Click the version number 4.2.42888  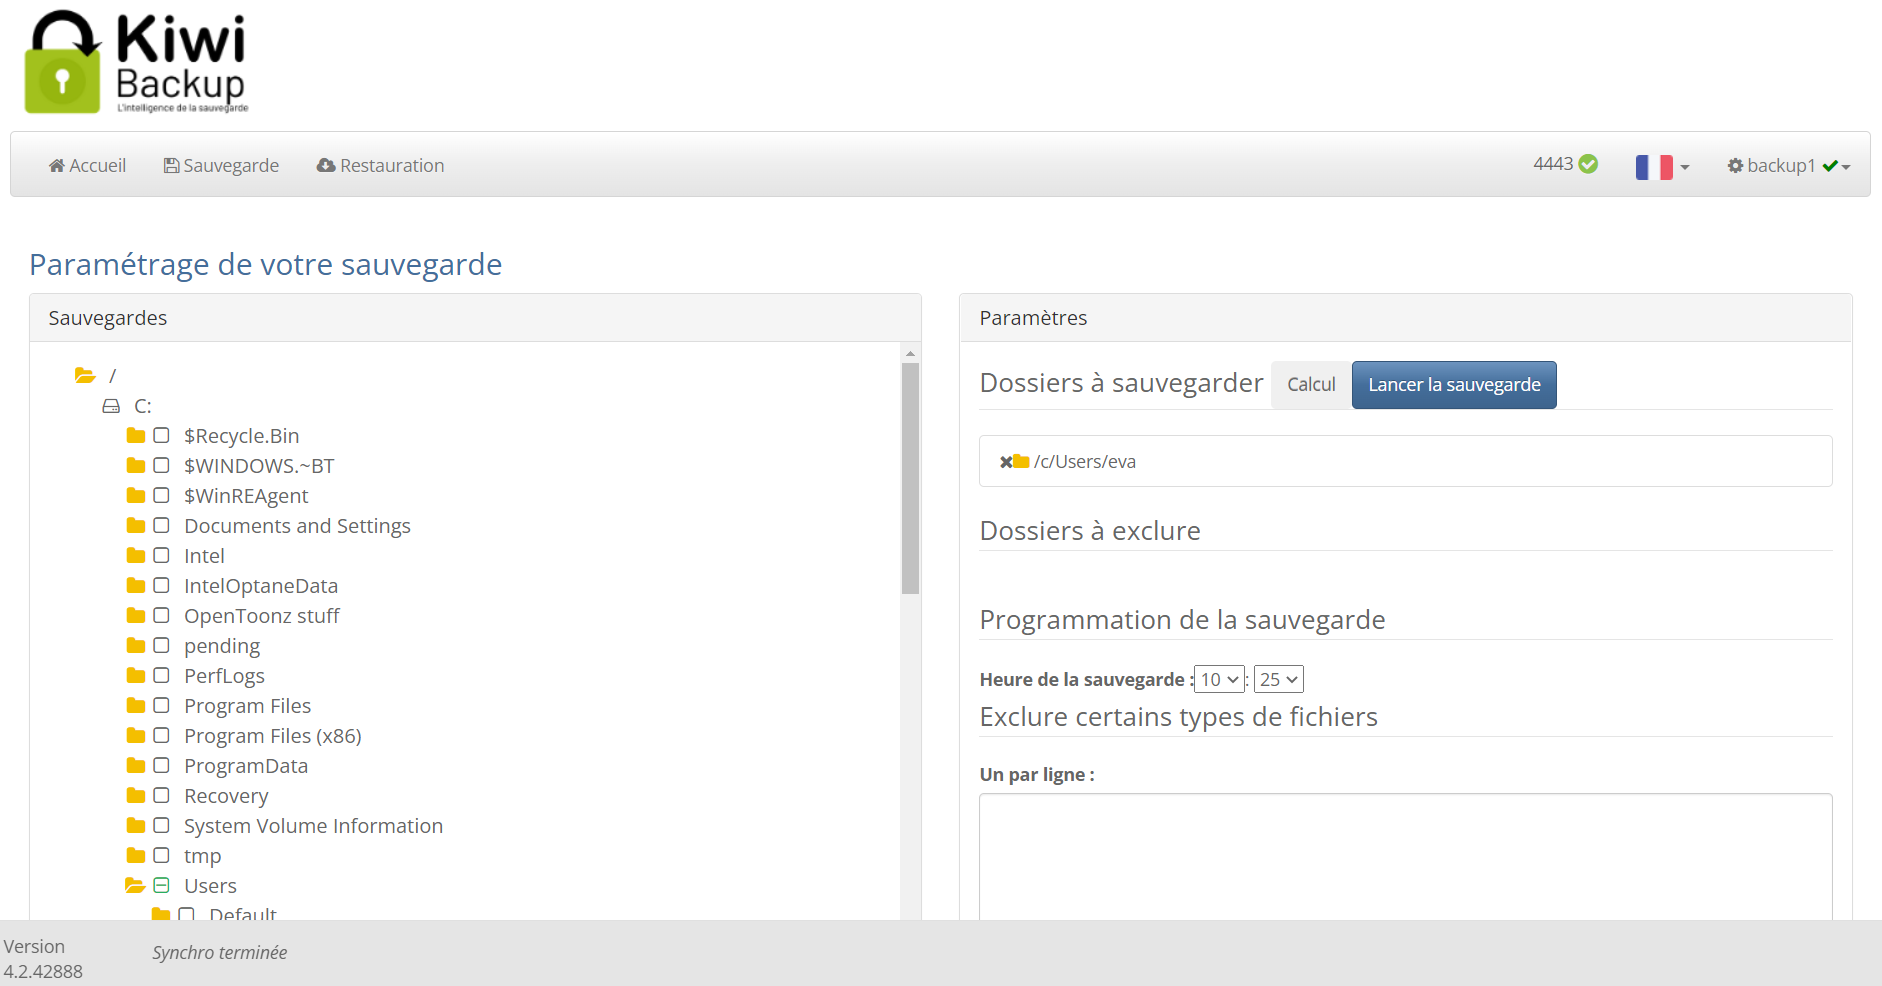(43, 972)
